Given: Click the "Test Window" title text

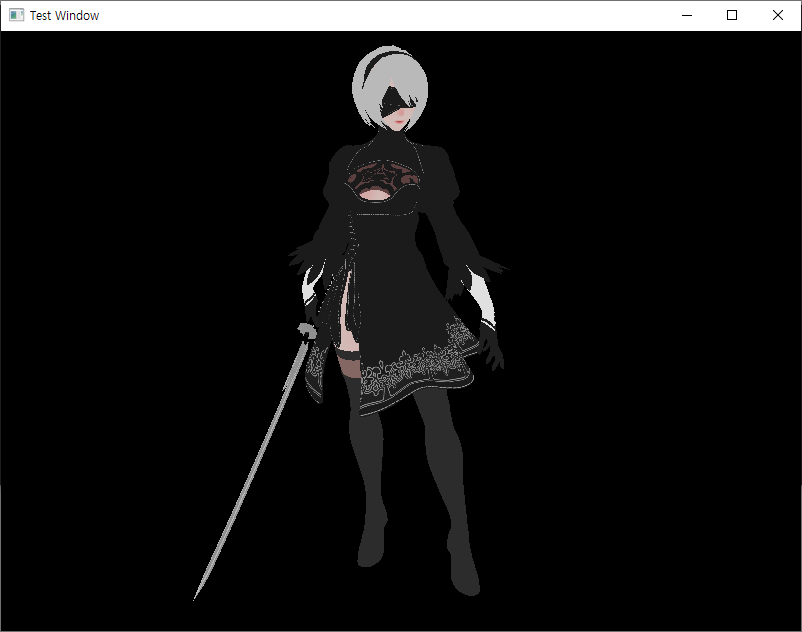Looking at the screenshot, I should click(64, 16).
